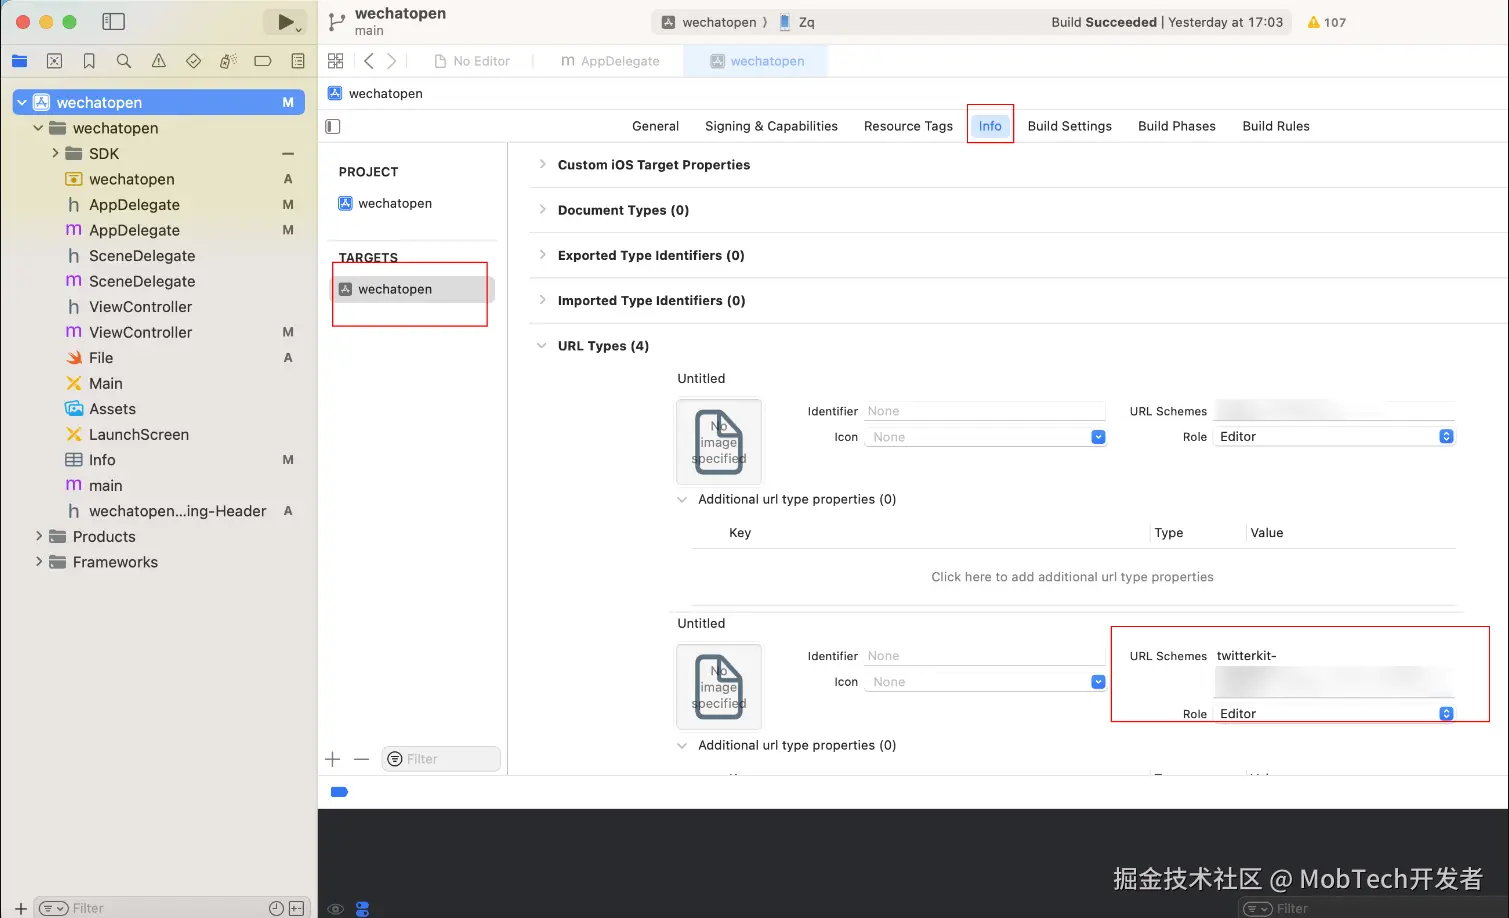This screenshot has width=1509, height=918.
Task: Select wechatopen under TARGETS
Action: [411, 289]
